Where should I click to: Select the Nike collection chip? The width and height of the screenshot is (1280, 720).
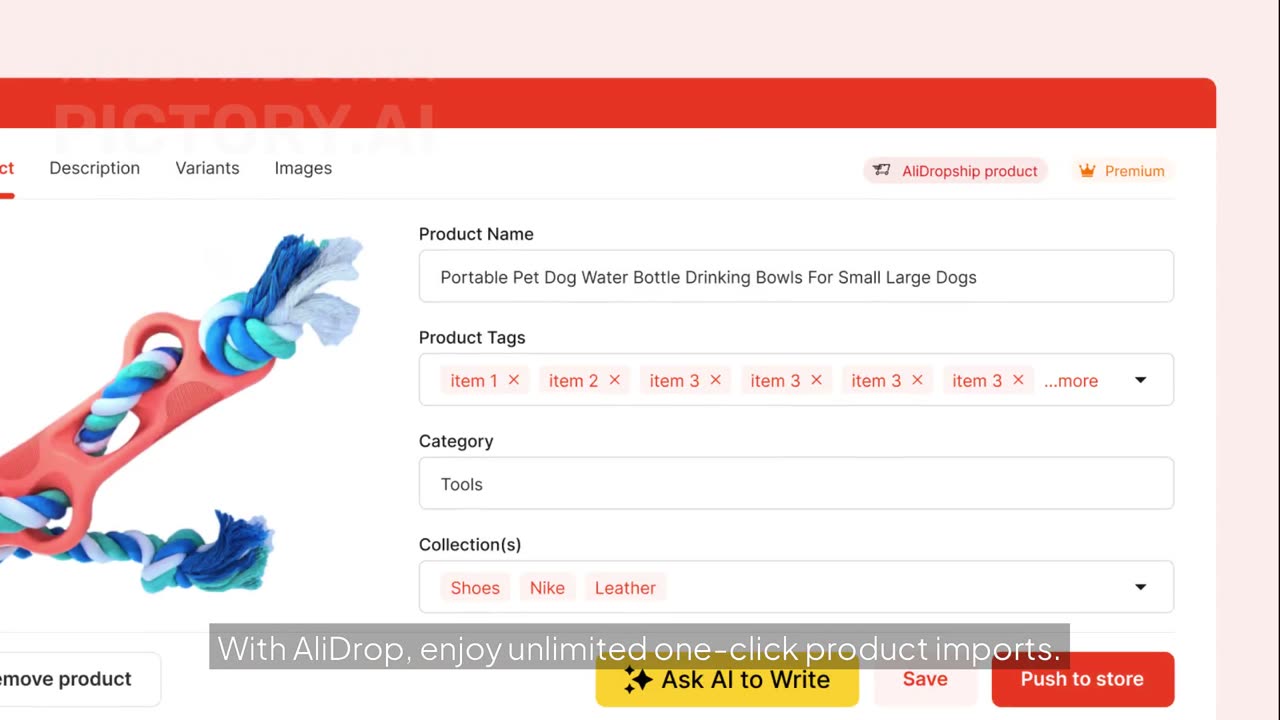coord(547,588)
